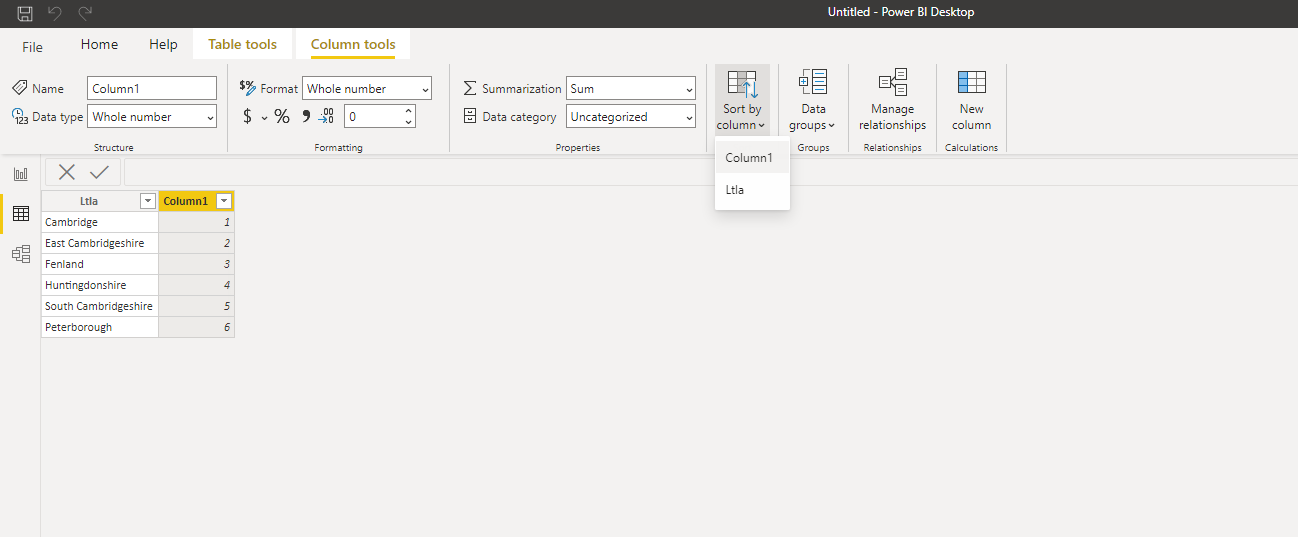Screen dimensions: 1298x537
Task: Click the East Cambridgeshire cell
Action: click(x=100, y=243)
